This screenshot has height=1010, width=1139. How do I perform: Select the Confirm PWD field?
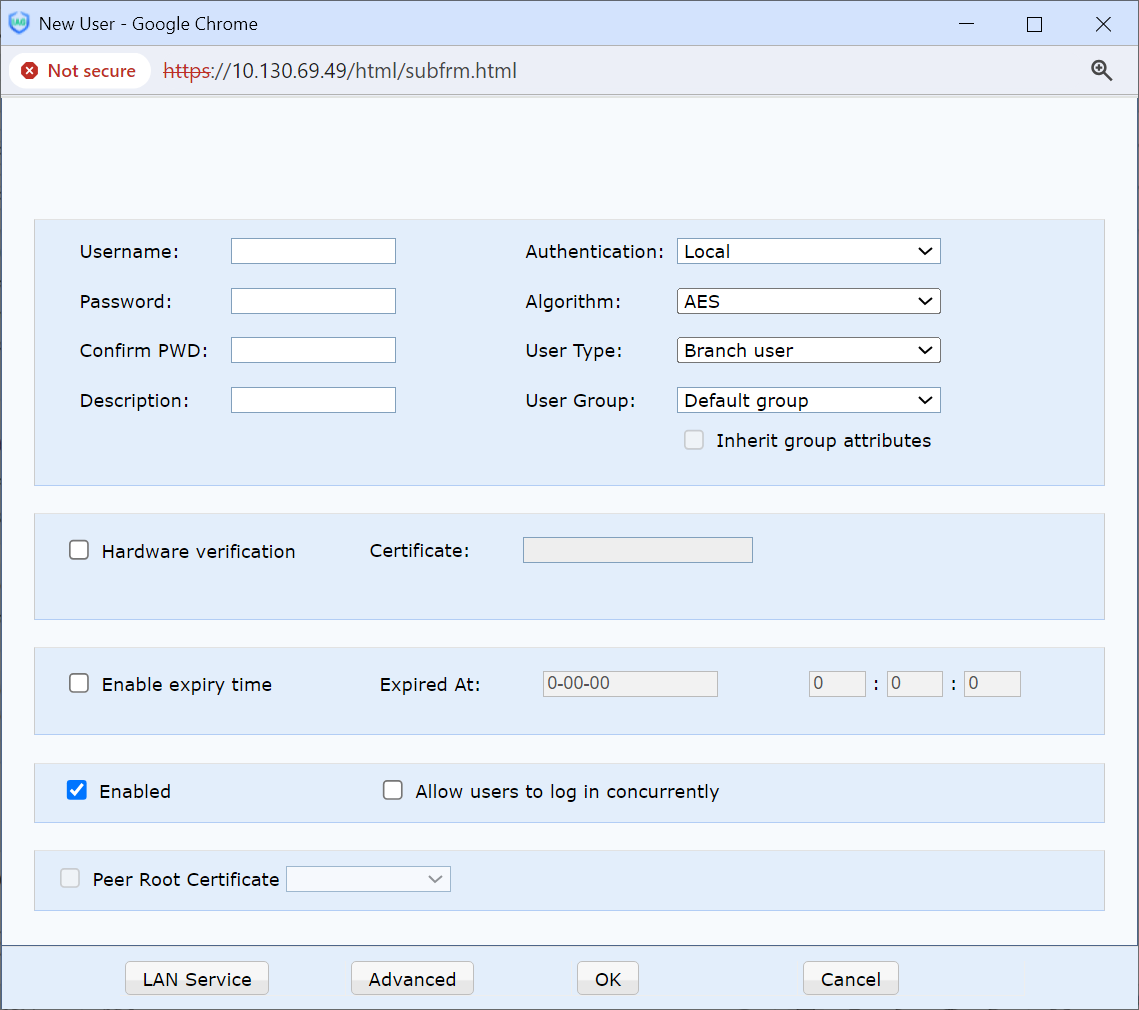point(313,350)
